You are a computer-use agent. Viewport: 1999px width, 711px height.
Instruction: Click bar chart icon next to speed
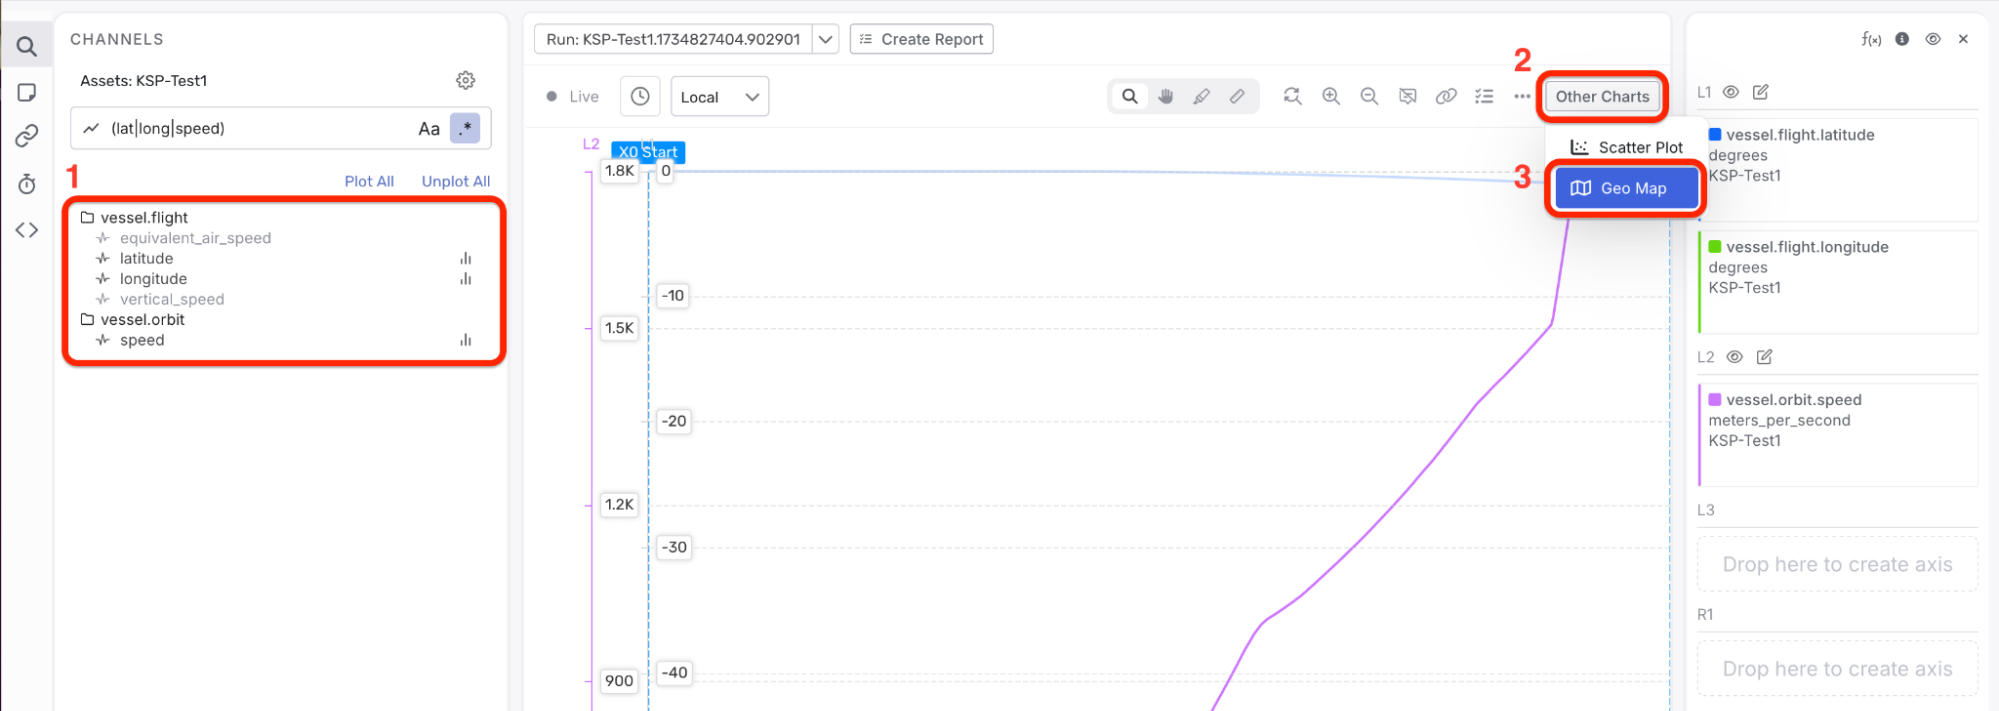pos(466,340)
